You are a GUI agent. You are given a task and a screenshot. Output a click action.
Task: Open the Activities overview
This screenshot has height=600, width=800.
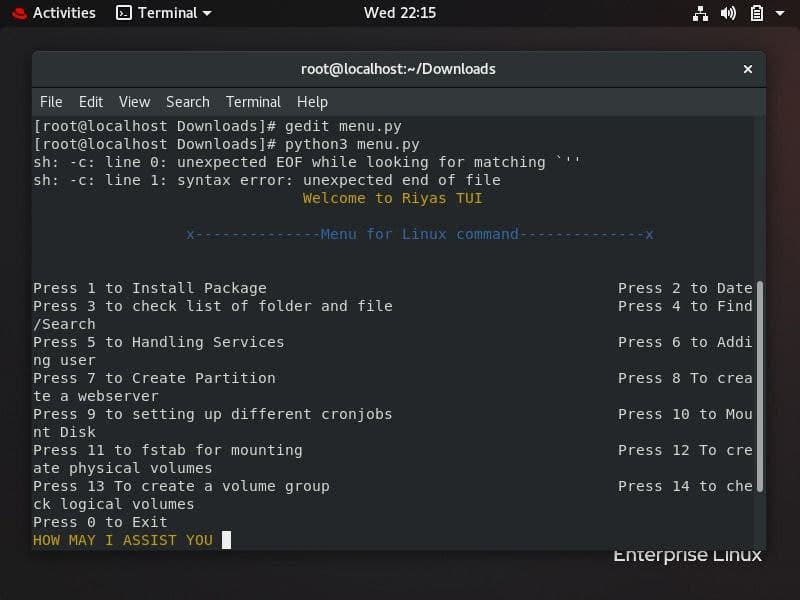pos(62,13)
